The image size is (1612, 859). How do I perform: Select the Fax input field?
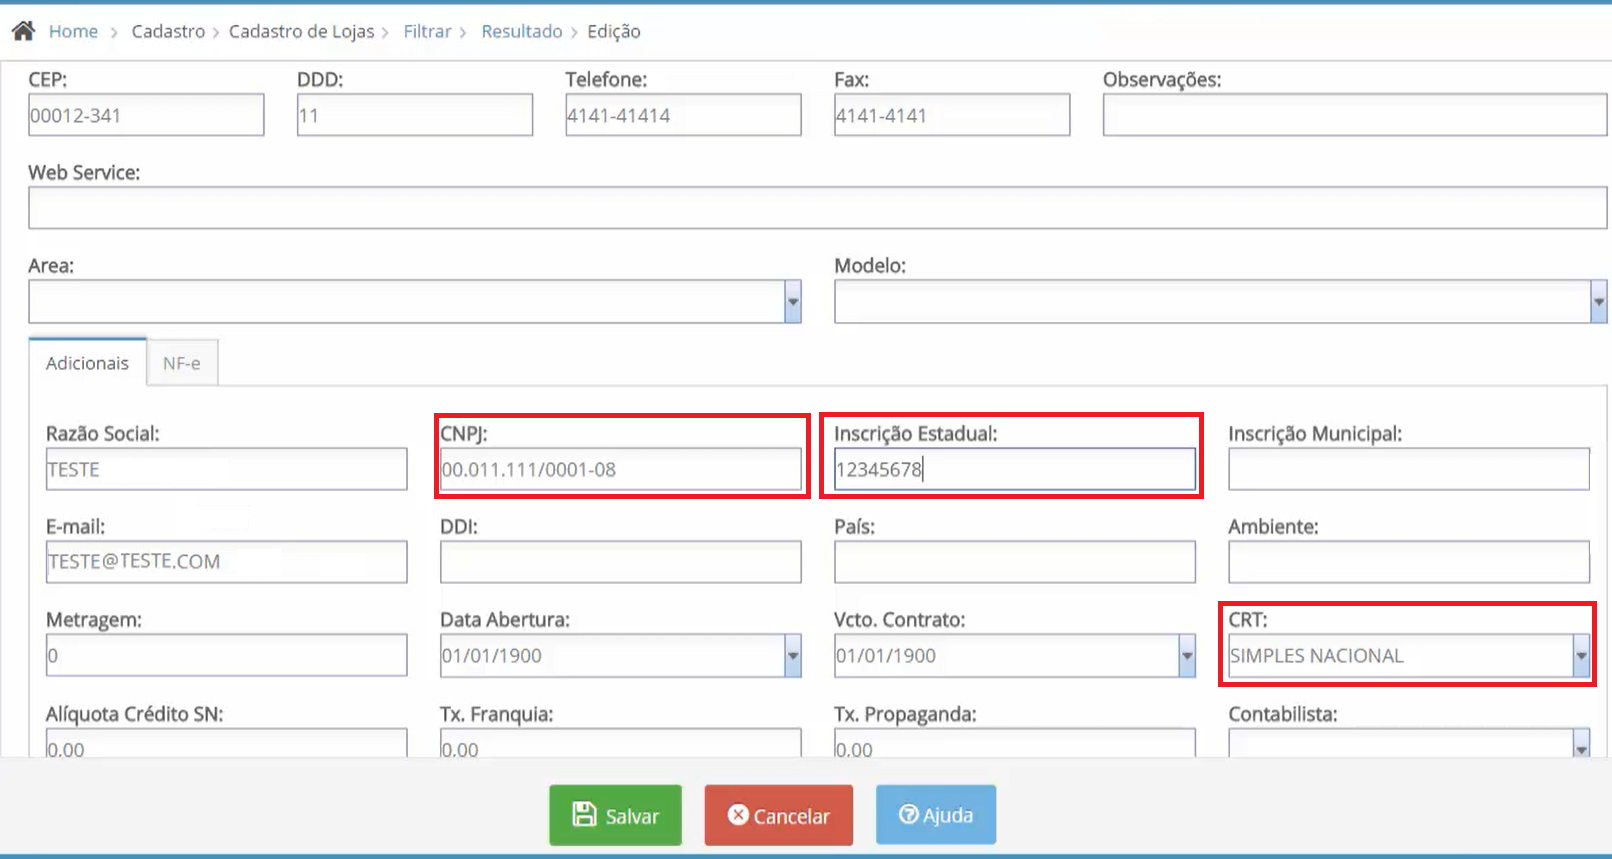coord(952,115)
